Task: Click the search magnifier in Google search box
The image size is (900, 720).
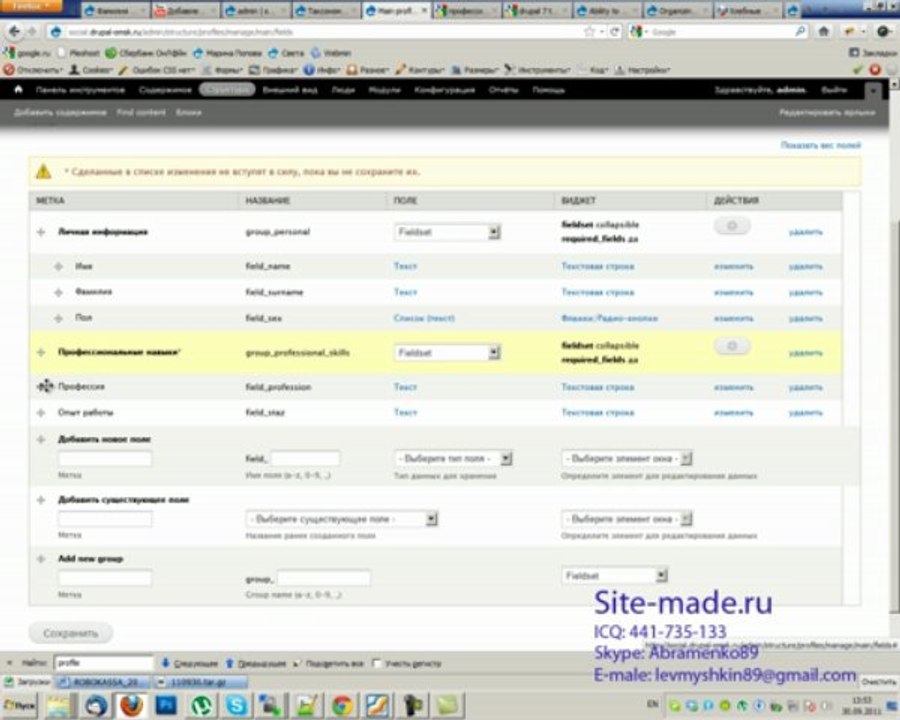Action: pos(800,32)
